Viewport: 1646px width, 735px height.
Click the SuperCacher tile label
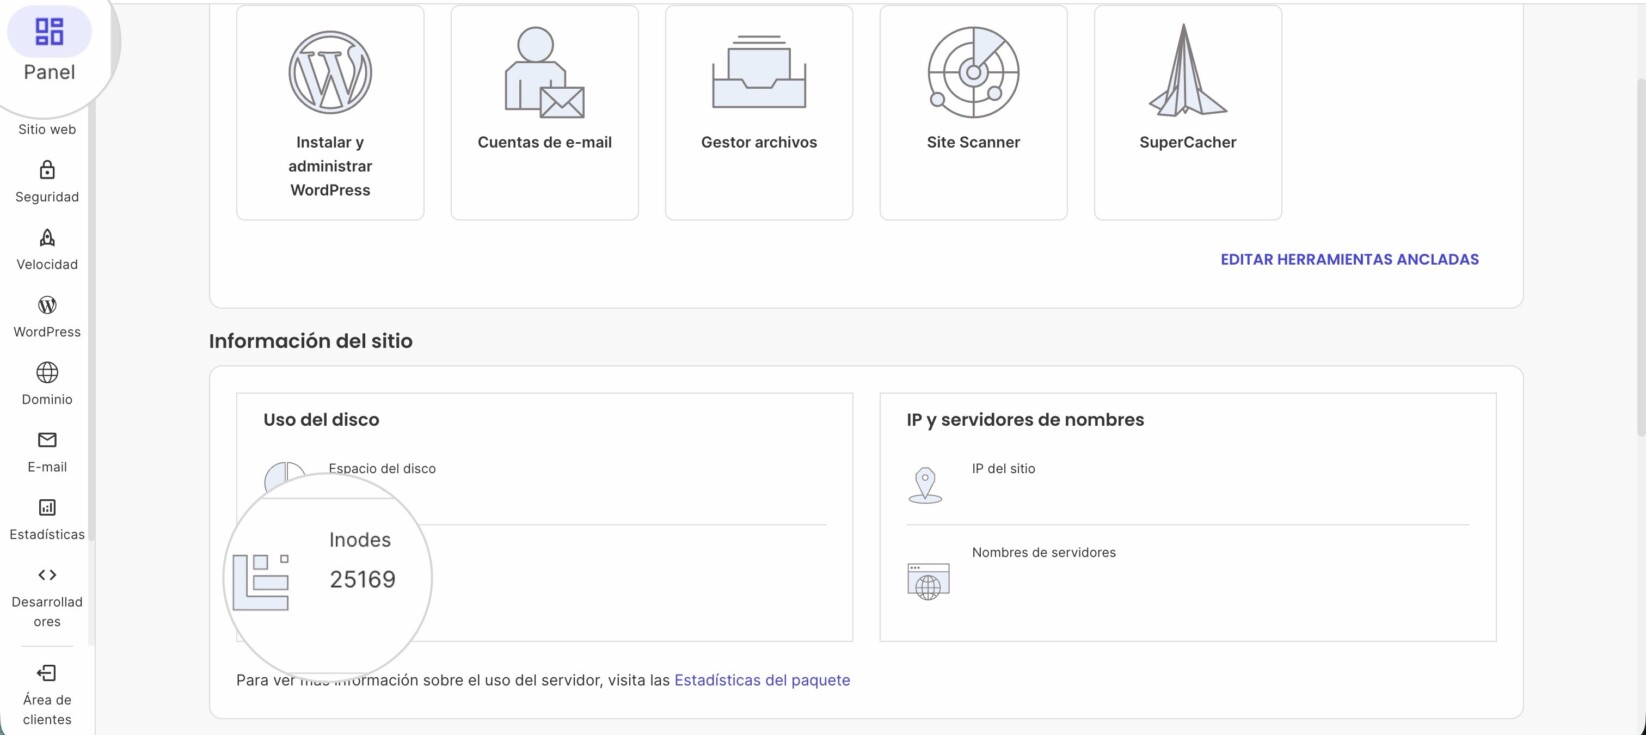[x=1188, y=142]
